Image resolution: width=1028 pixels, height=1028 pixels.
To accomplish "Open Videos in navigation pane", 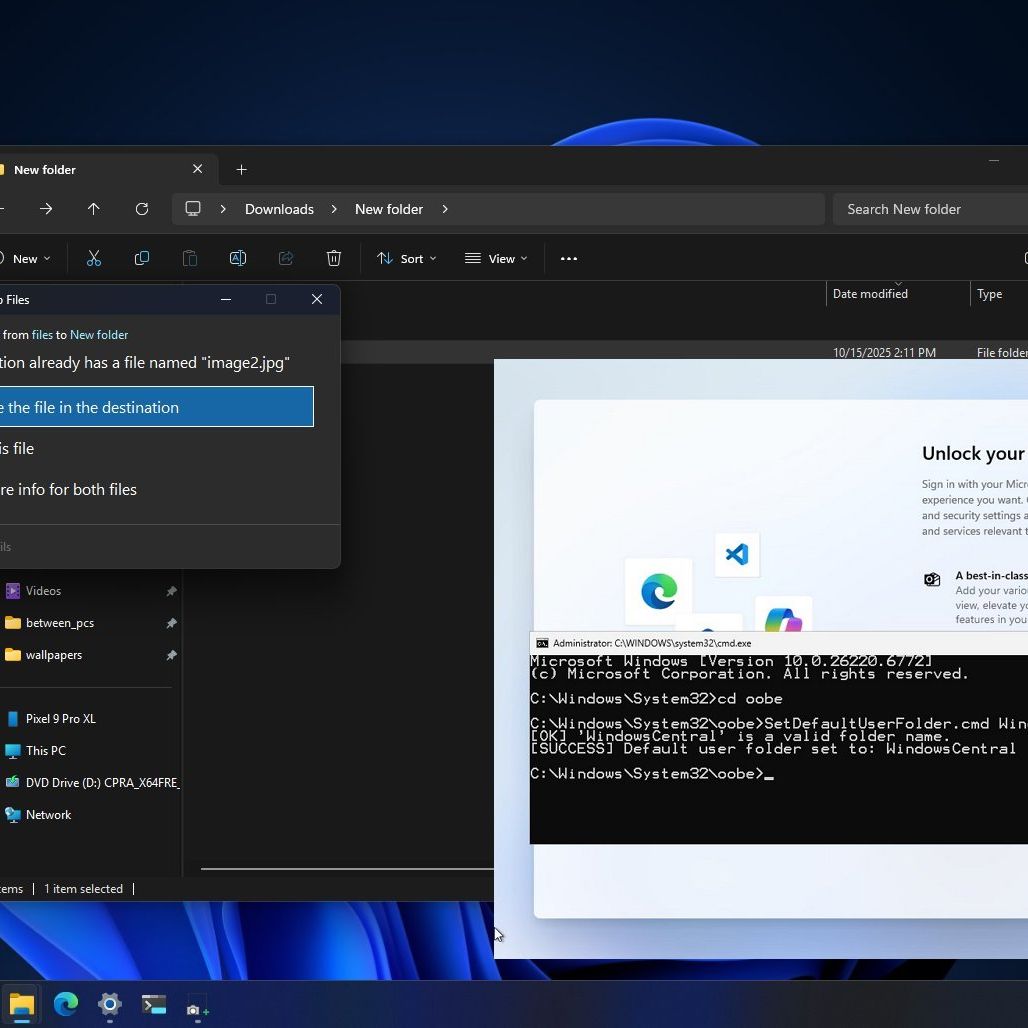I will tap(43, 591).
